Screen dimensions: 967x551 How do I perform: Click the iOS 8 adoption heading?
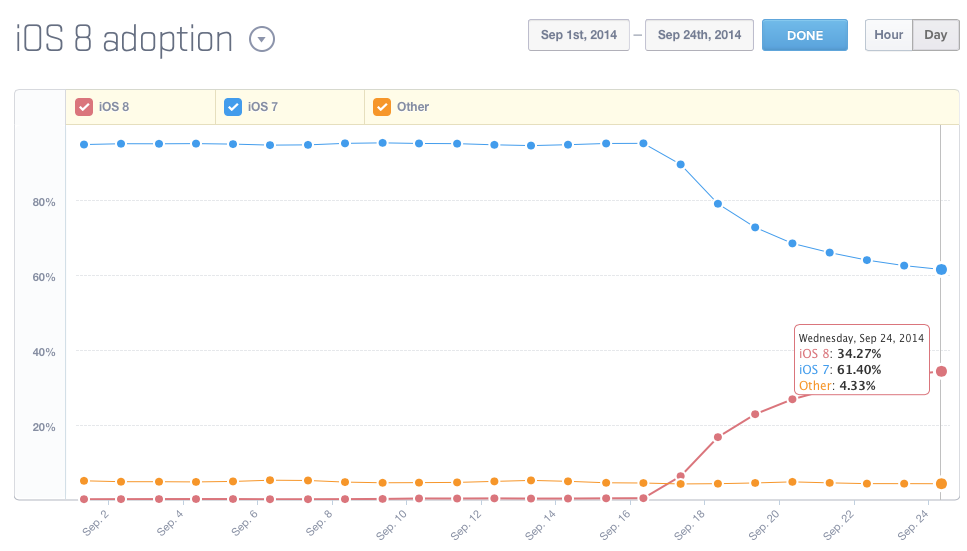[x=123, y=39]
